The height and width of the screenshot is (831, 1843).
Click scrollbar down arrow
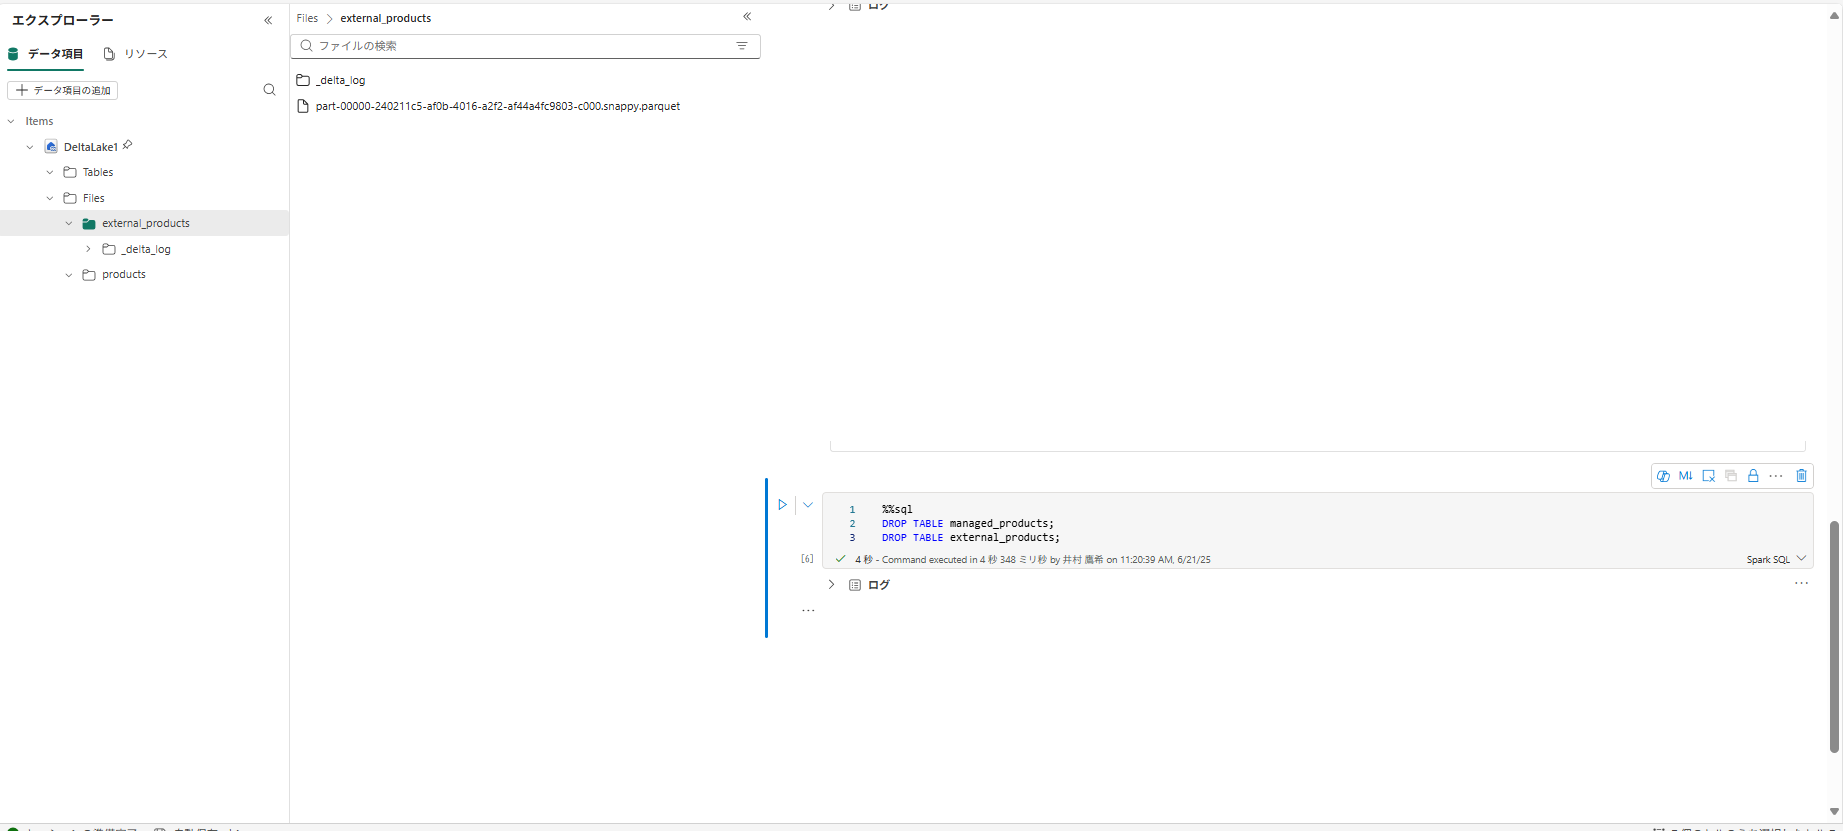pos(1834,811)
